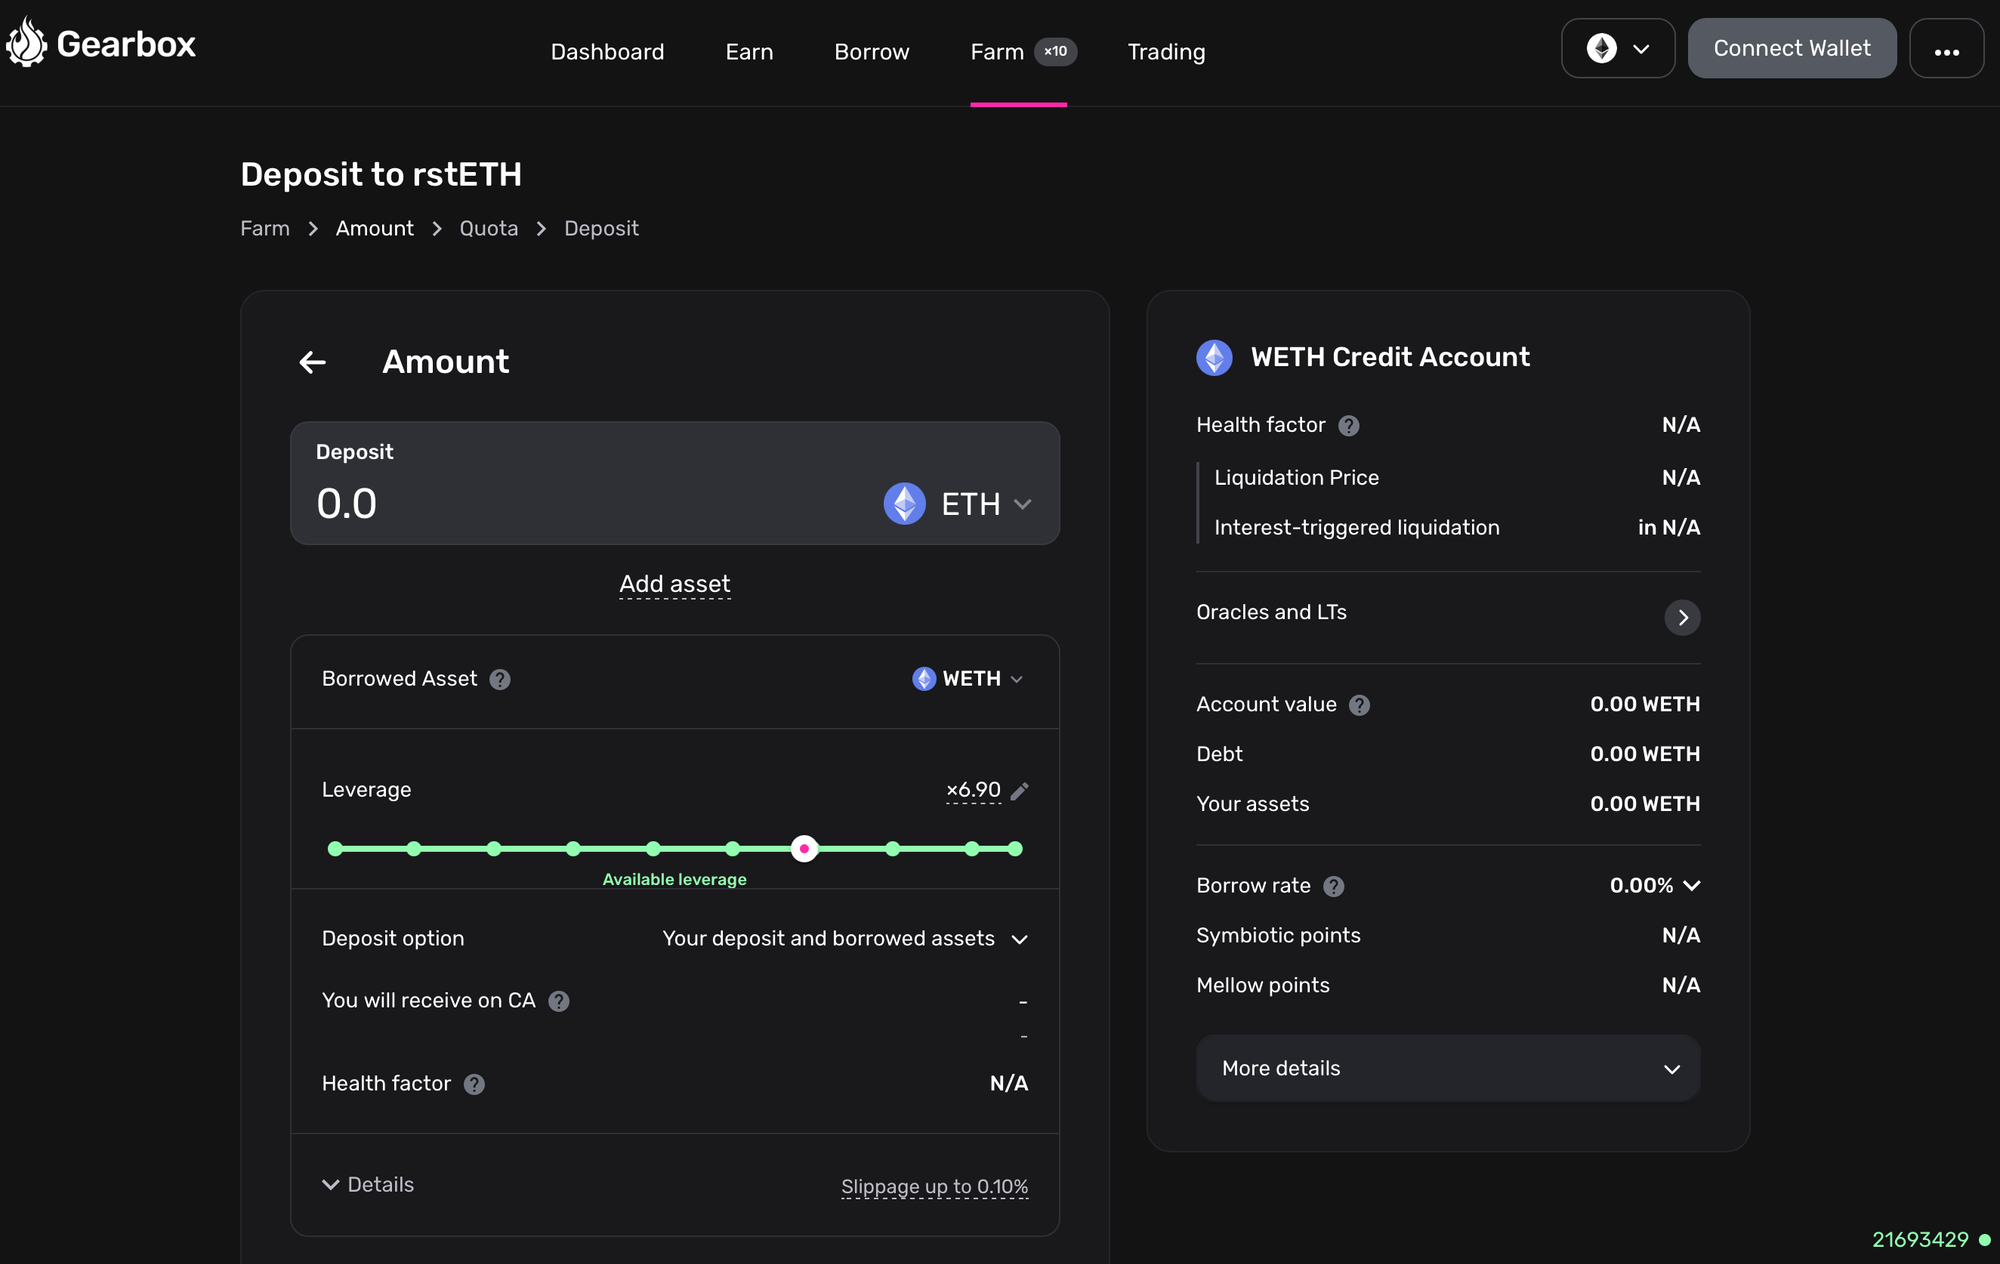Click the block number 21693429 indicator
Screen dimensions: 2000x1264
pos(1920,1239)
